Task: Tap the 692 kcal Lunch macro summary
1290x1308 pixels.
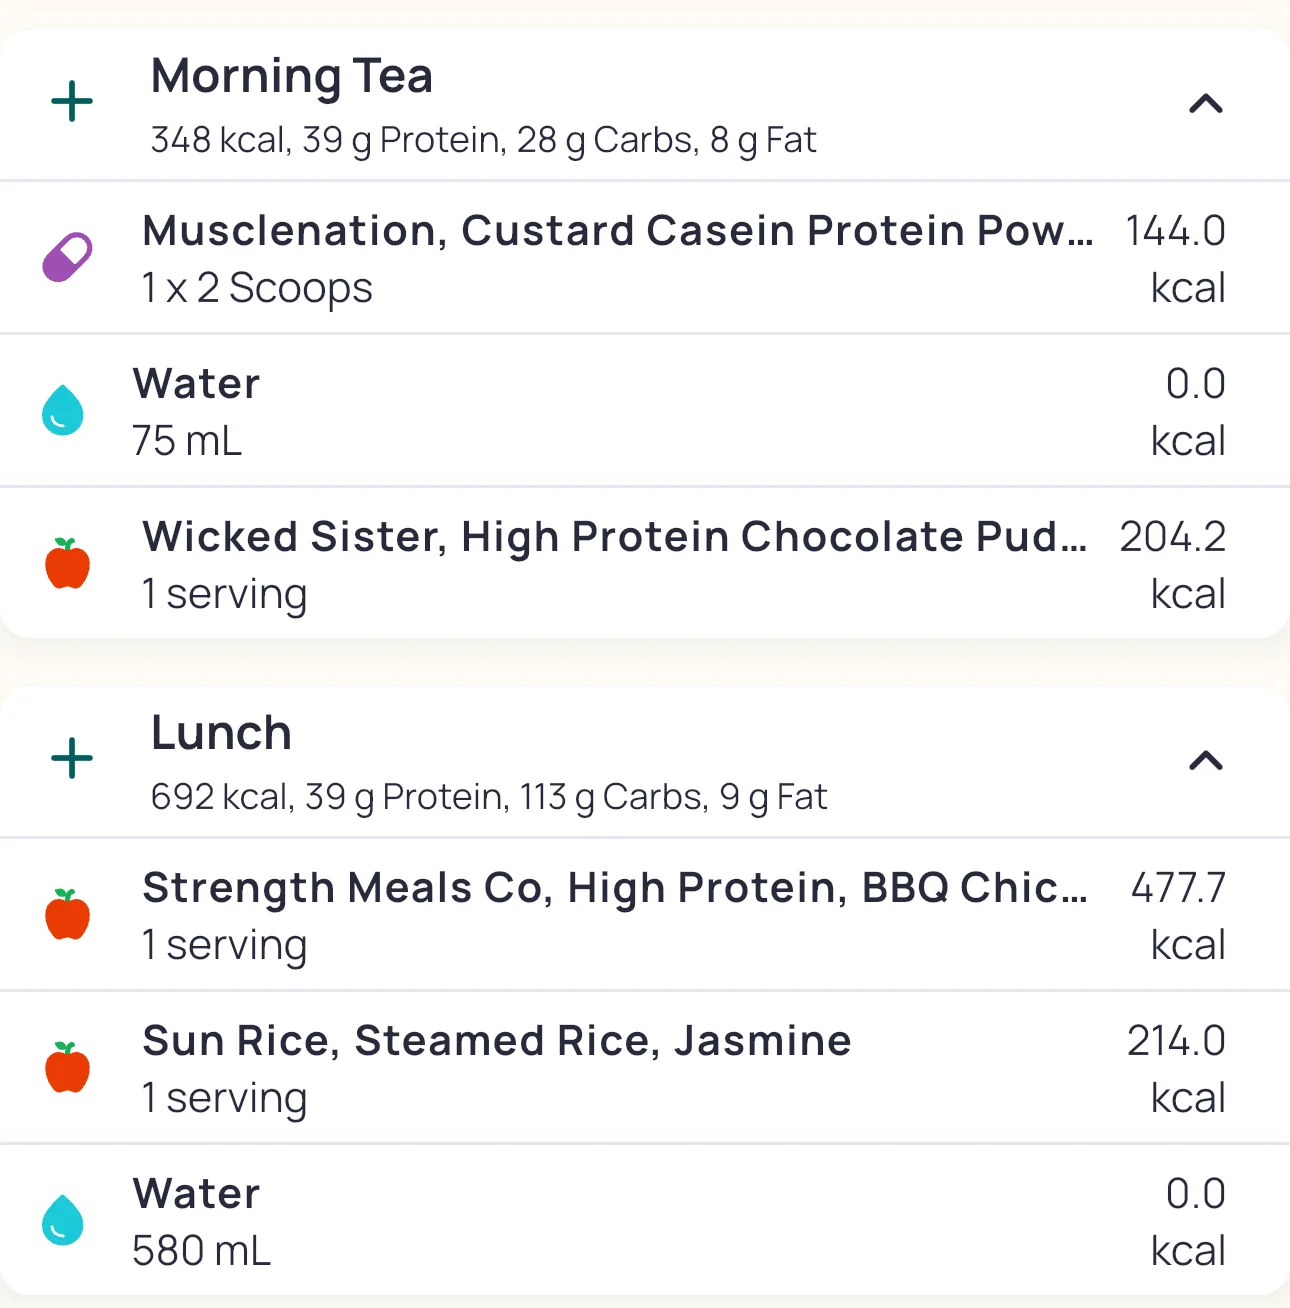Action: tap(489, 797)
